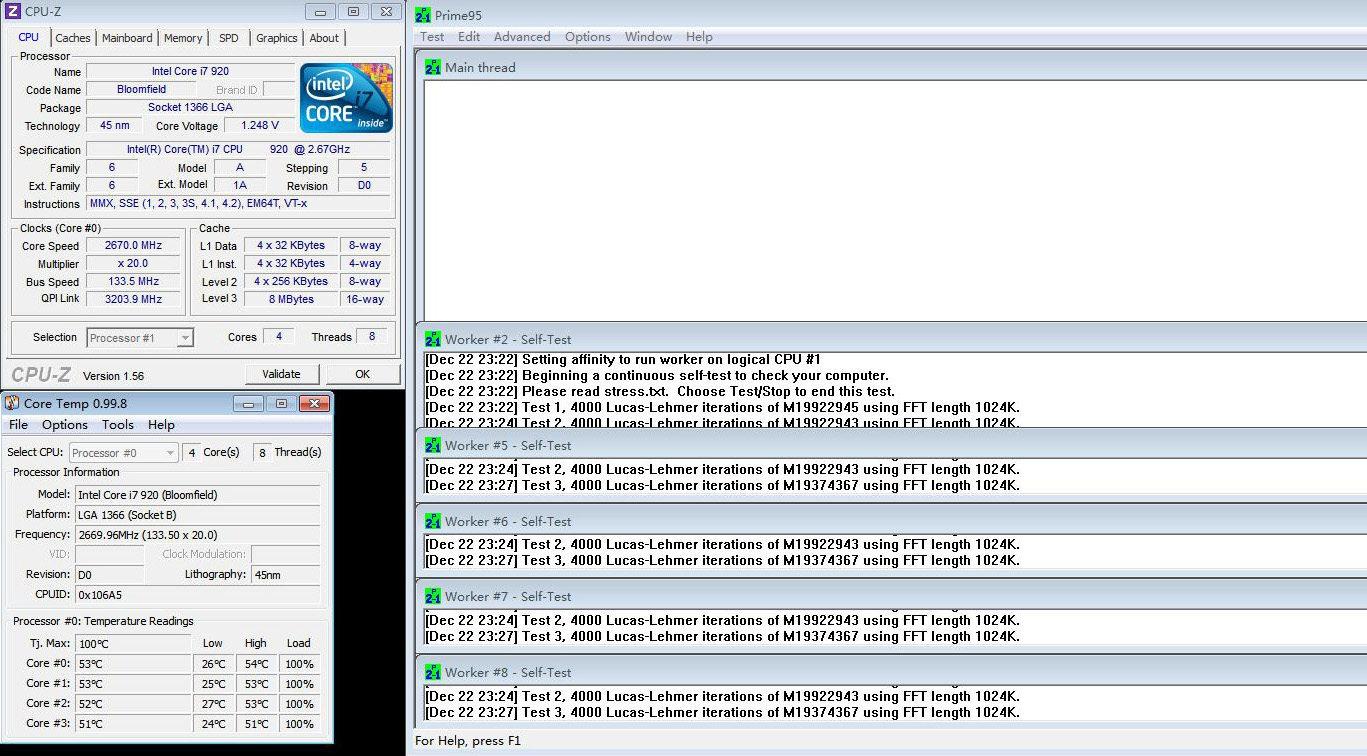Click the Worker #8 window icon
Image resolution: width=1367 pixels, height=756 pixels.
tap(433, 672)
